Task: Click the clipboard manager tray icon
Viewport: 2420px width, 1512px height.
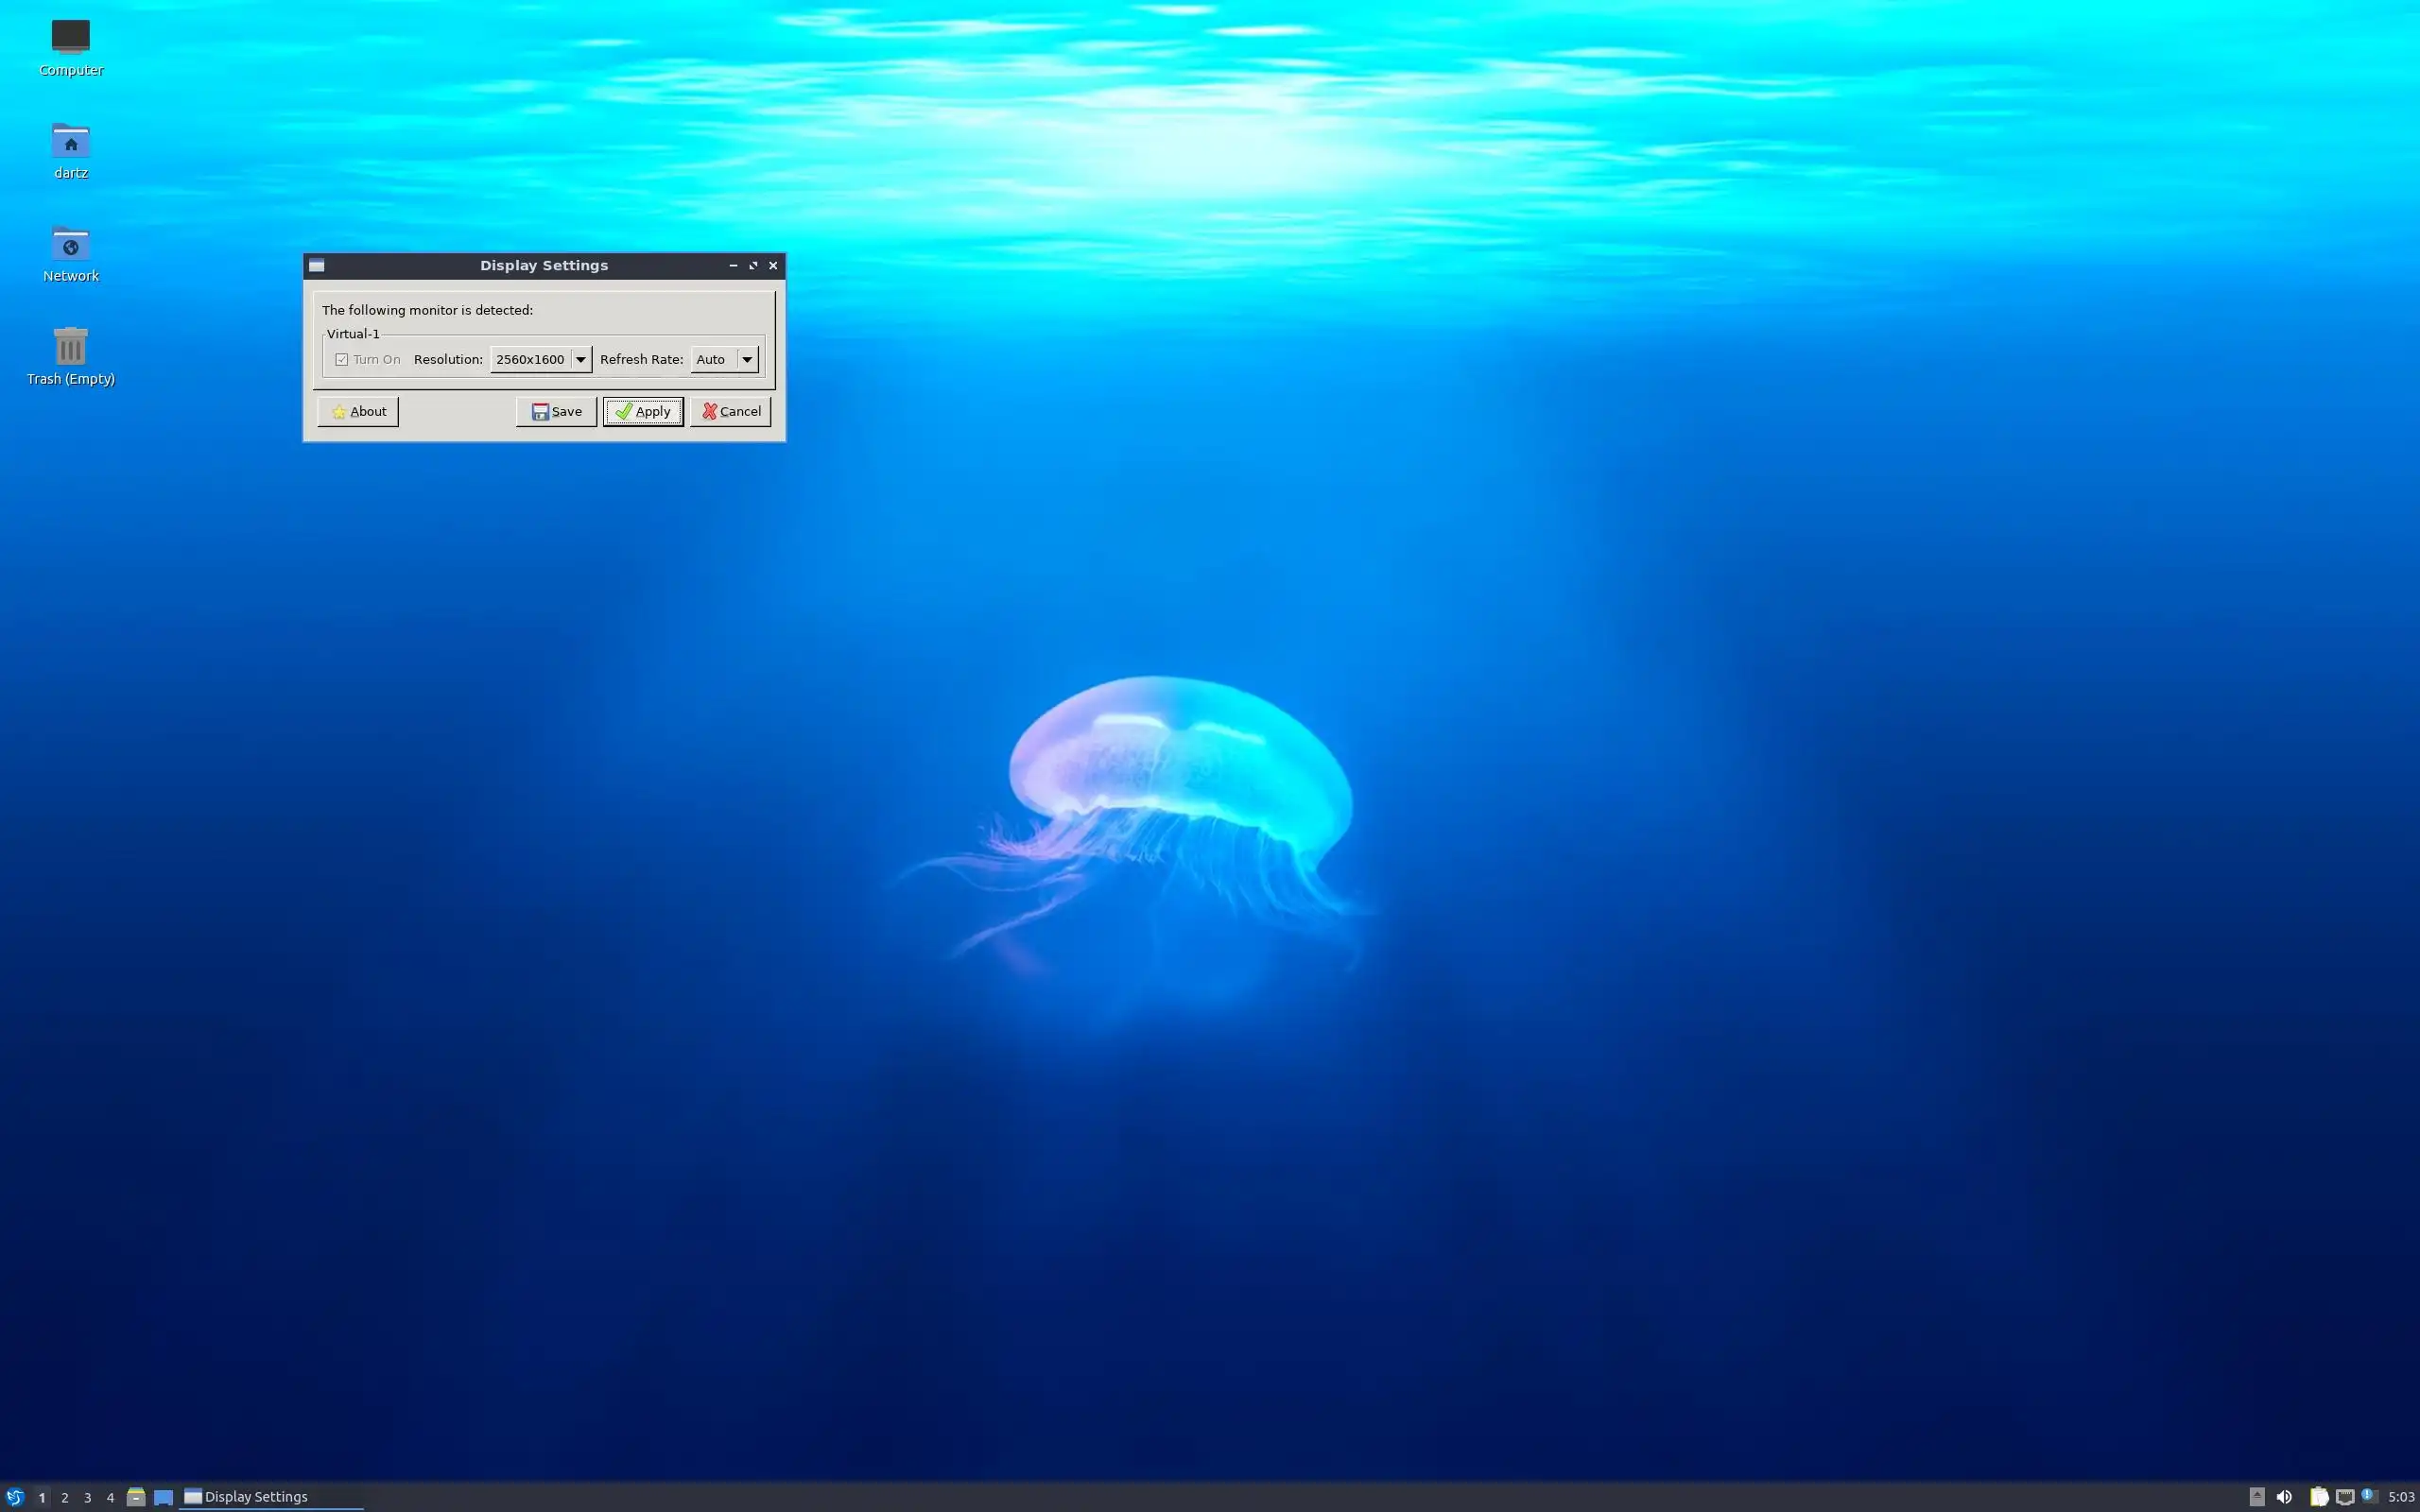Action: pyautogui.click(x=2318, y=1497)
